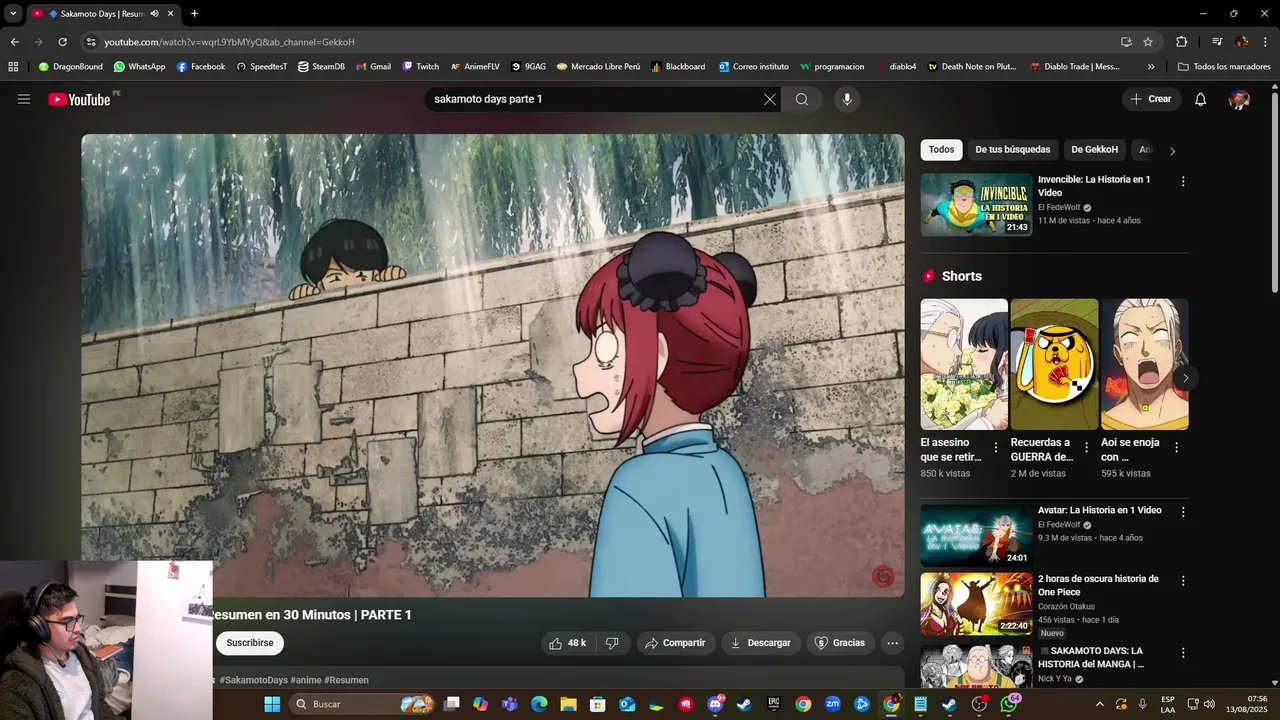
Task: Select the Todos filter chip
Action: point(941,150)
